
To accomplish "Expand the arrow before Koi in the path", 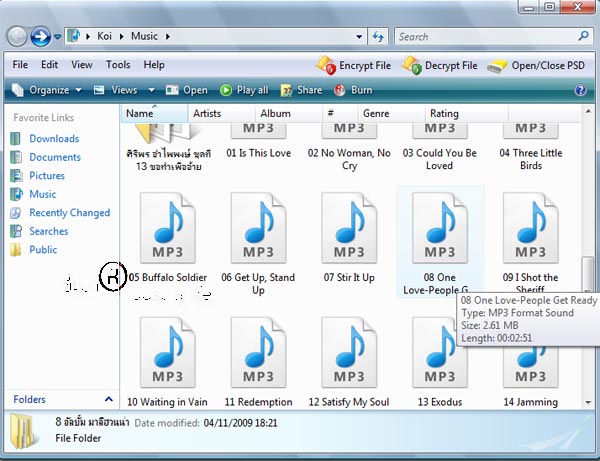I will 88,37.
